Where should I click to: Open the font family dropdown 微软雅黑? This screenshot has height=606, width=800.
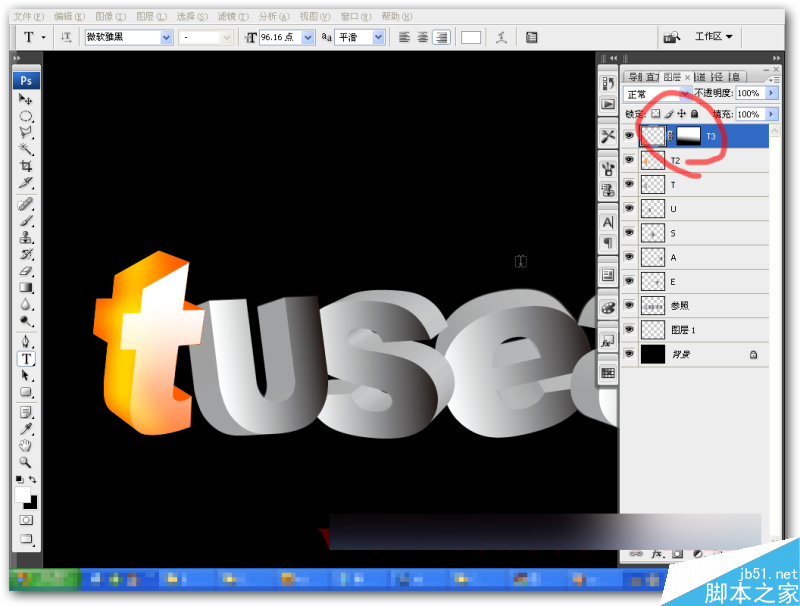tap(166, 37)
